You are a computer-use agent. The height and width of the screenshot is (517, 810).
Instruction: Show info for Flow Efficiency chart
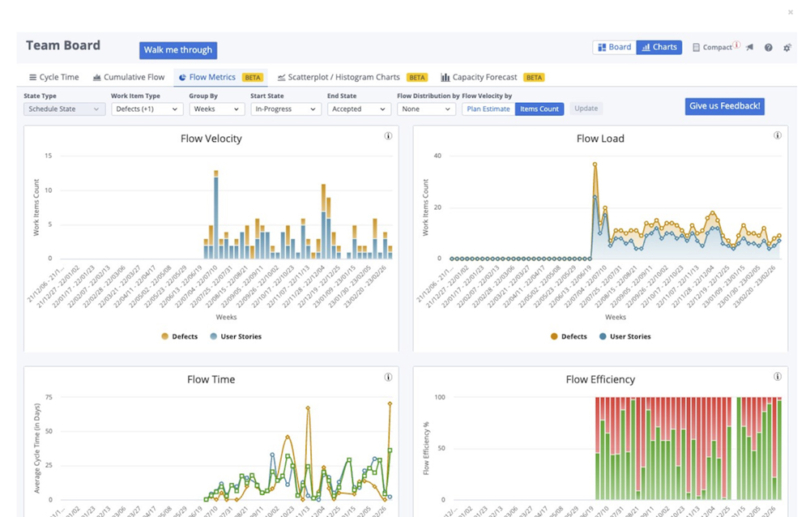[x=777, y=377]
